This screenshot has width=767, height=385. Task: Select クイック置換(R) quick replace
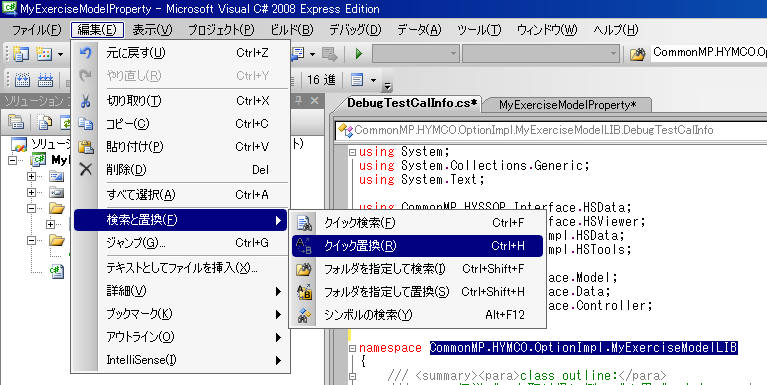pyautogui.click(x=417, y=246)
